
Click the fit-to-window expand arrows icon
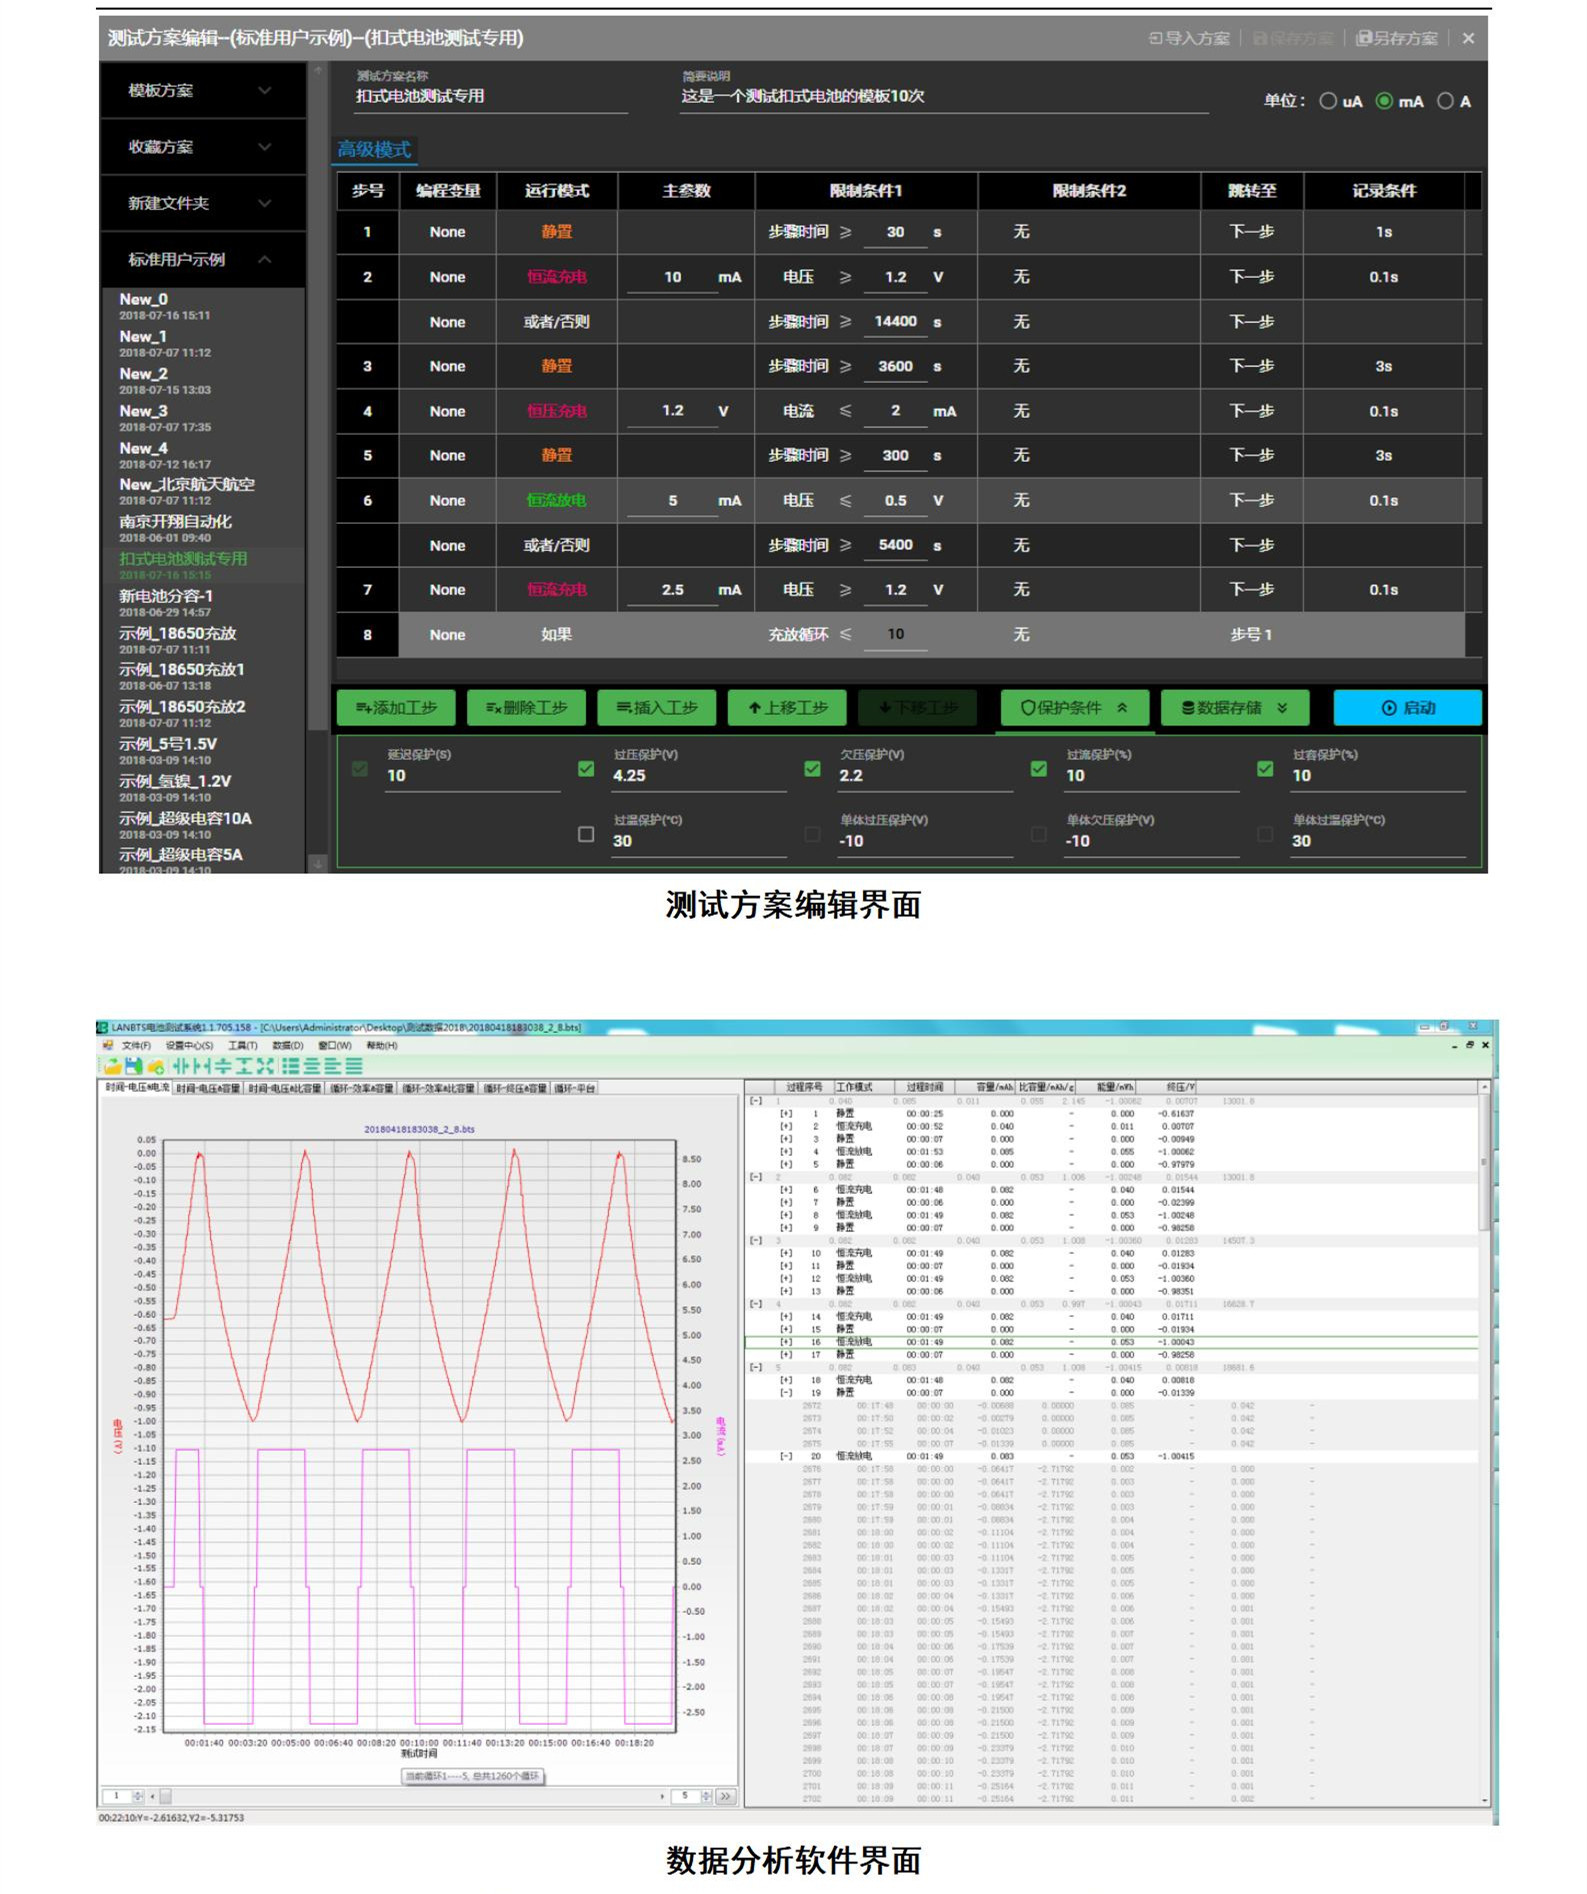tap(264, 1066)
